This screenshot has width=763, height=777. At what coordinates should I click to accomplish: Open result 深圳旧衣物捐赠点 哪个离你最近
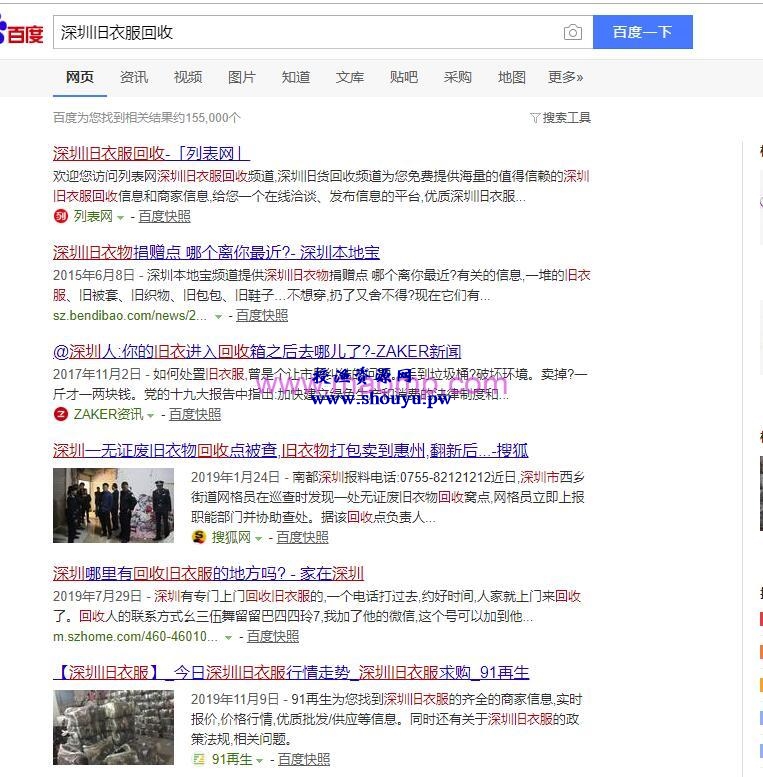point(216,253)
